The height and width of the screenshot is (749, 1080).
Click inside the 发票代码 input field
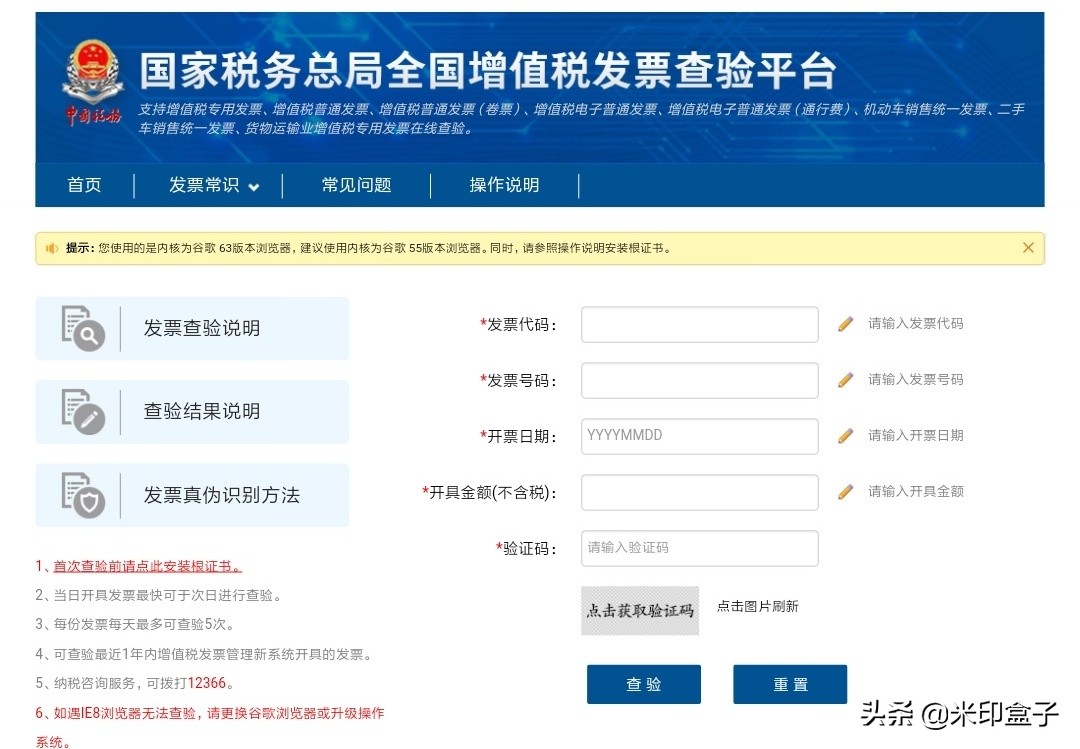click(x=698, y=323)
